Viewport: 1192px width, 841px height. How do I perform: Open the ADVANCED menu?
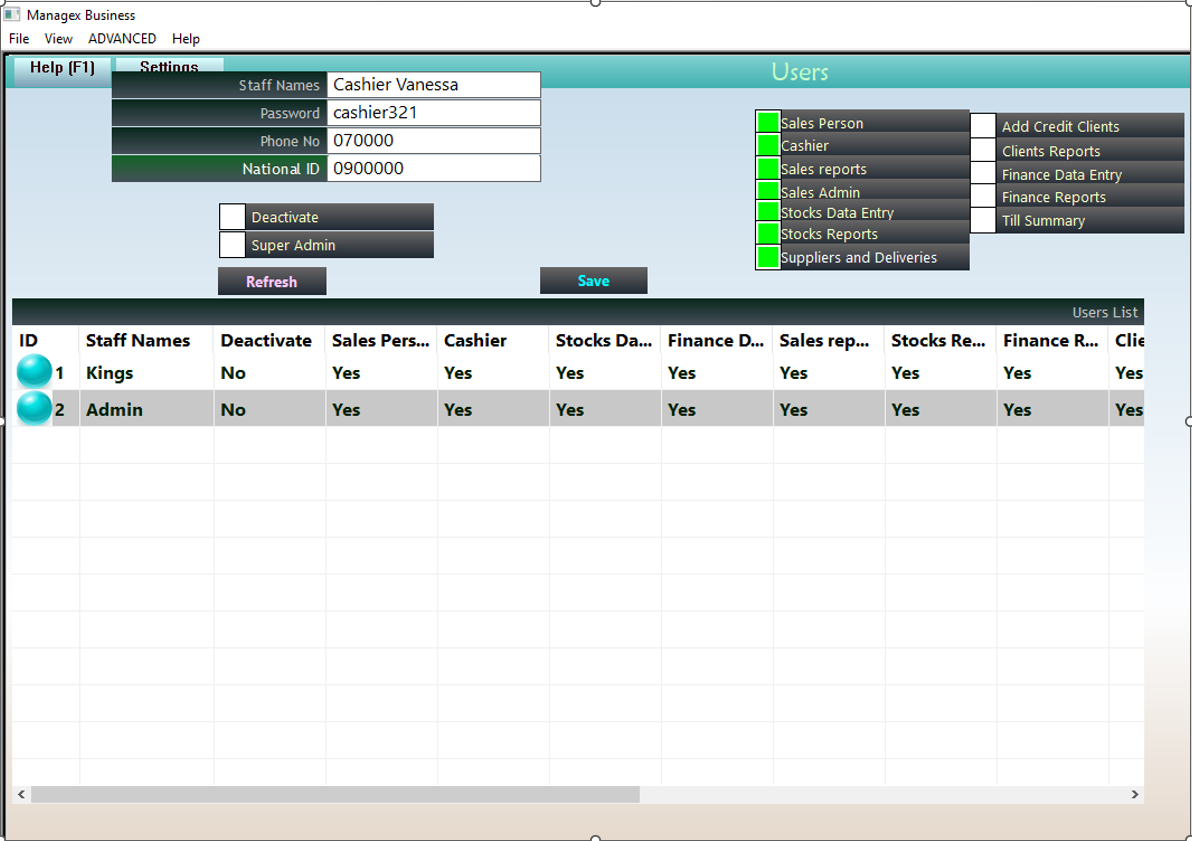[x=122, y=39]
